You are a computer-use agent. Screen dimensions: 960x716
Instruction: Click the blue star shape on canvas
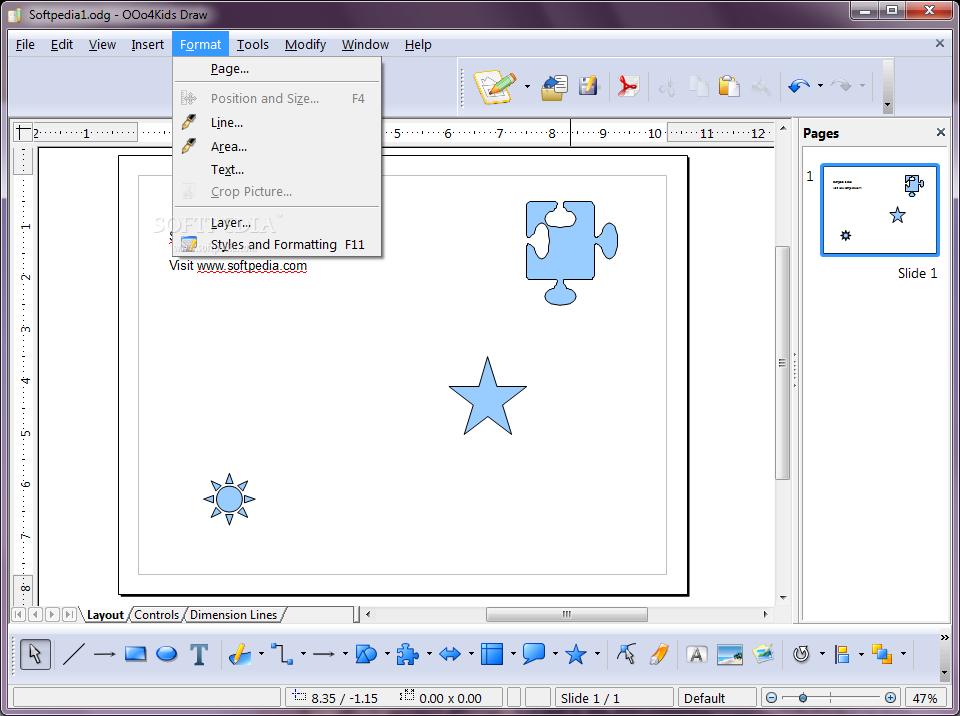[x=487, y=399]
